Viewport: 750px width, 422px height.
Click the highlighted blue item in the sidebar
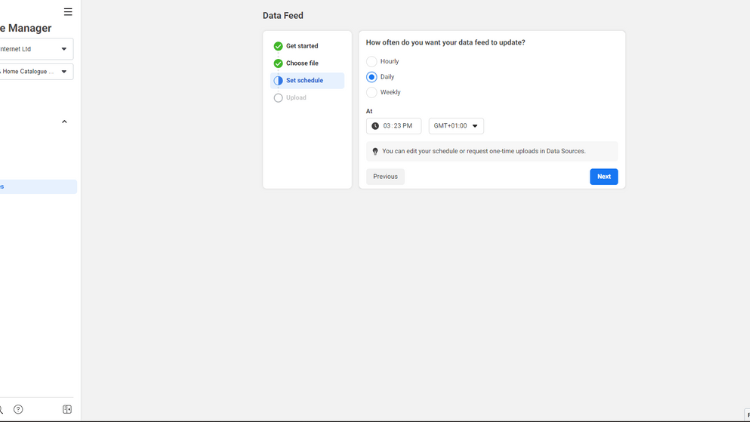(x=38, y=187)
